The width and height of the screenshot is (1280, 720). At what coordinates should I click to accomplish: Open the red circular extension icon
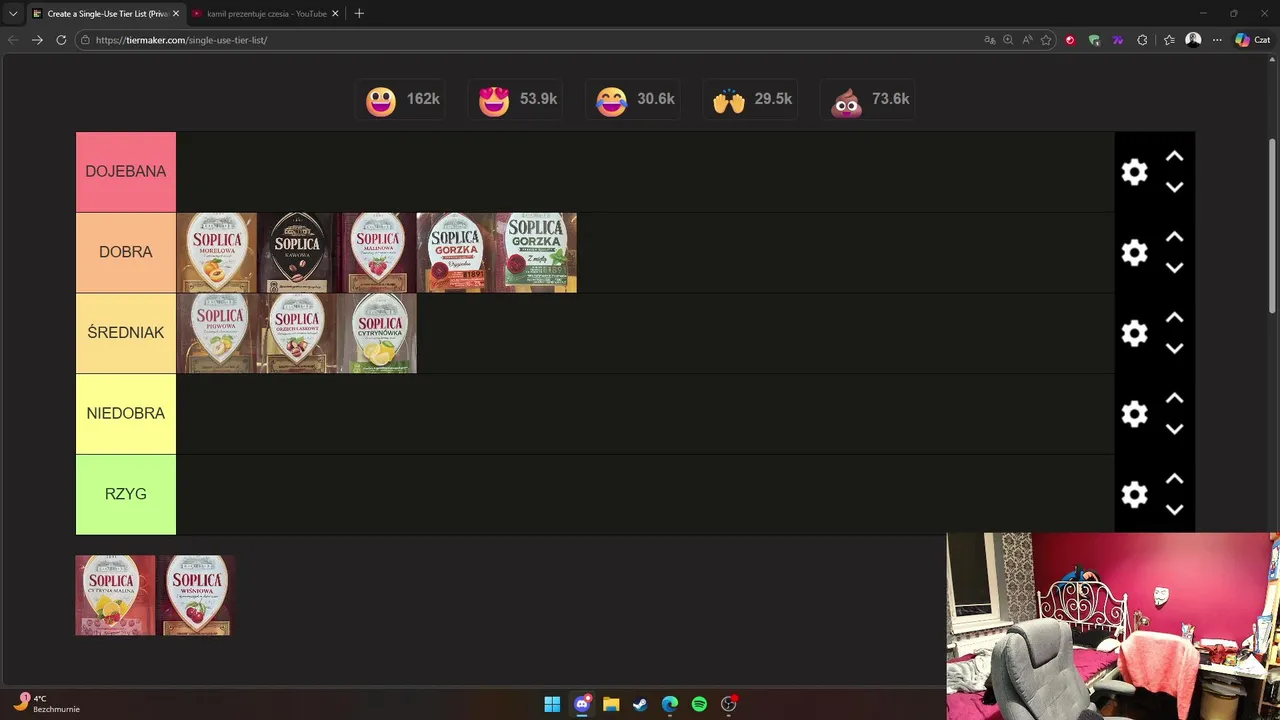point(1070,40)
